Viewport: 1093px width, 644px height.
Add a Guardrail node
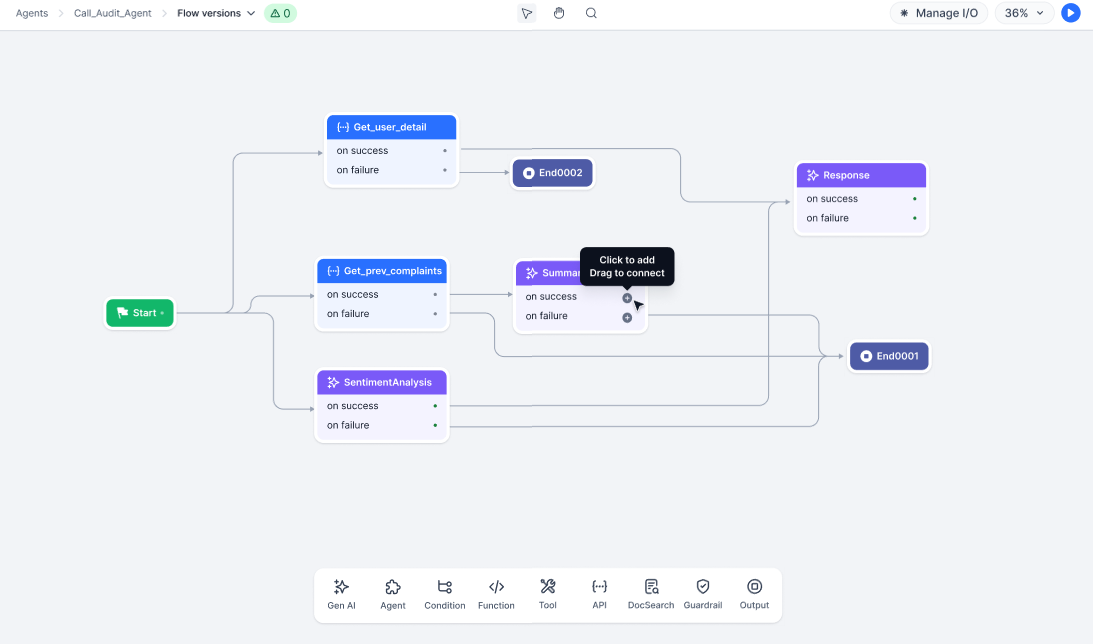tap(703, 594)
